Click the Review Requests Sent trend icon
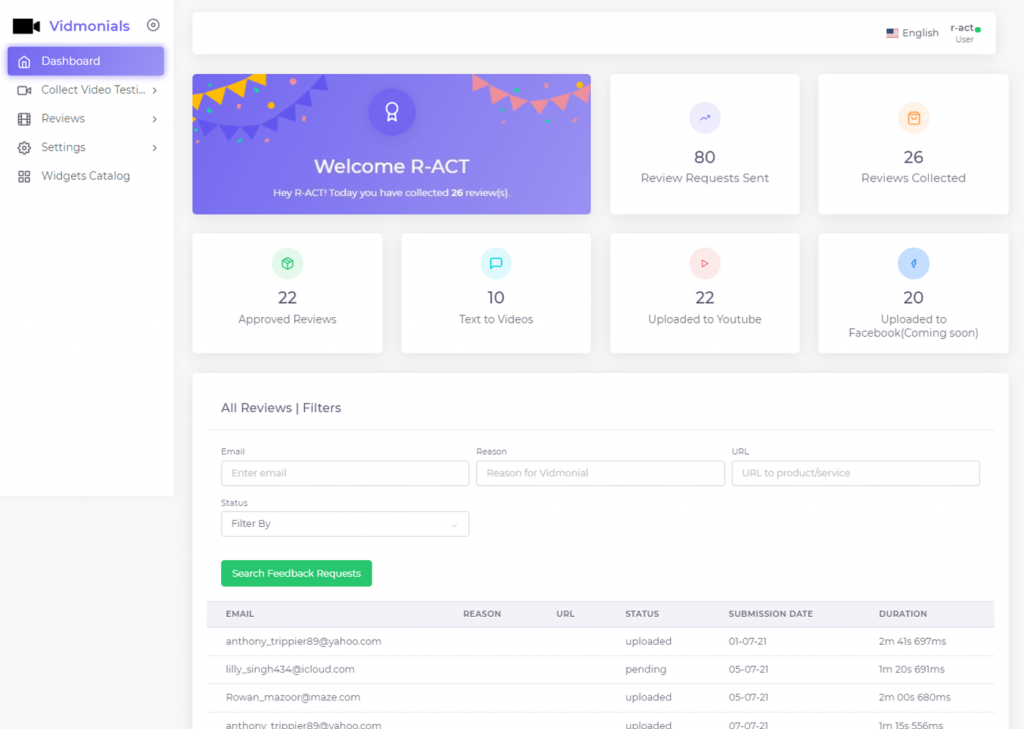The image size is (1024, 729). (705, 118)
